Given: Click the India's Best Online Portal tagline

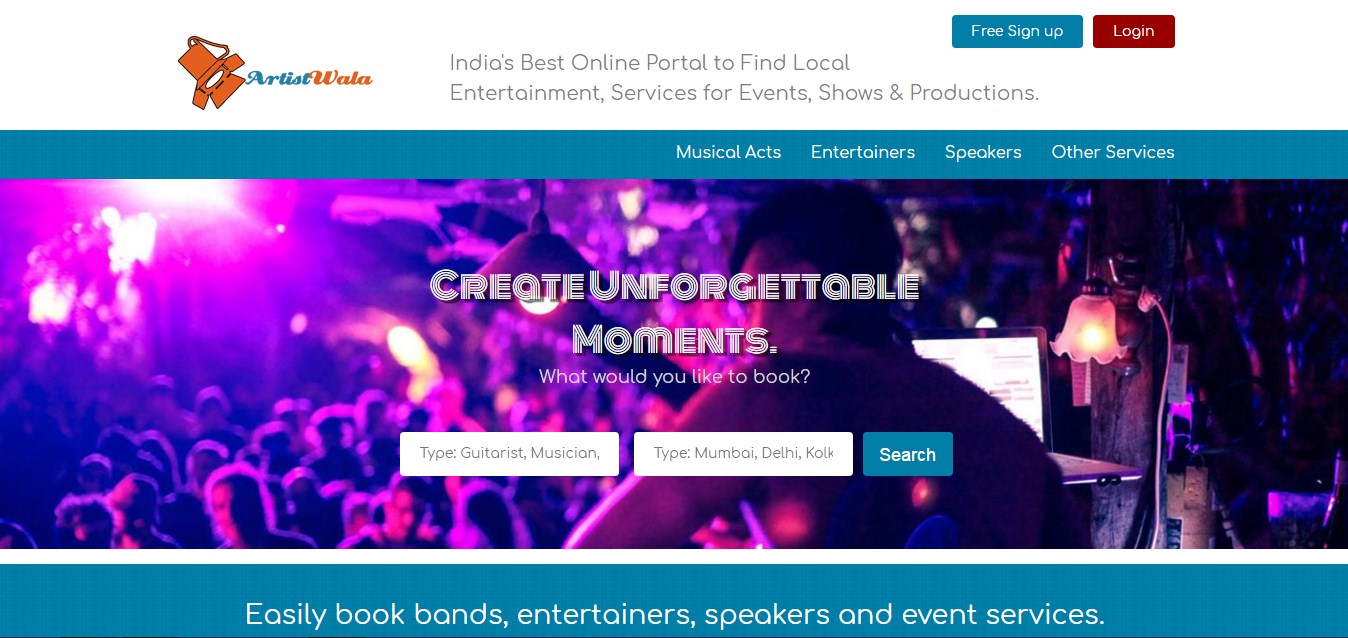Looking at the screenshot, I should coord(744,78).
